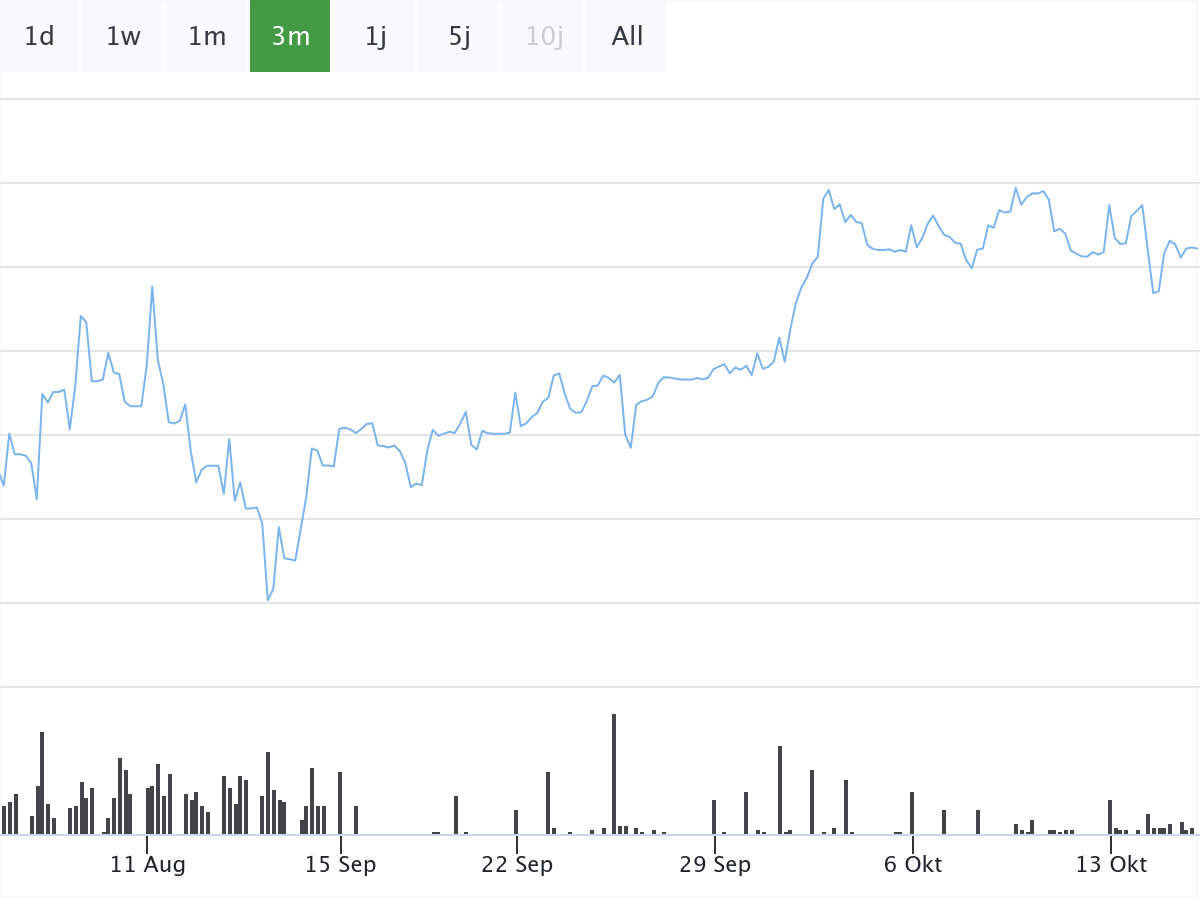Click the tallest volume bar

[614, 774]
